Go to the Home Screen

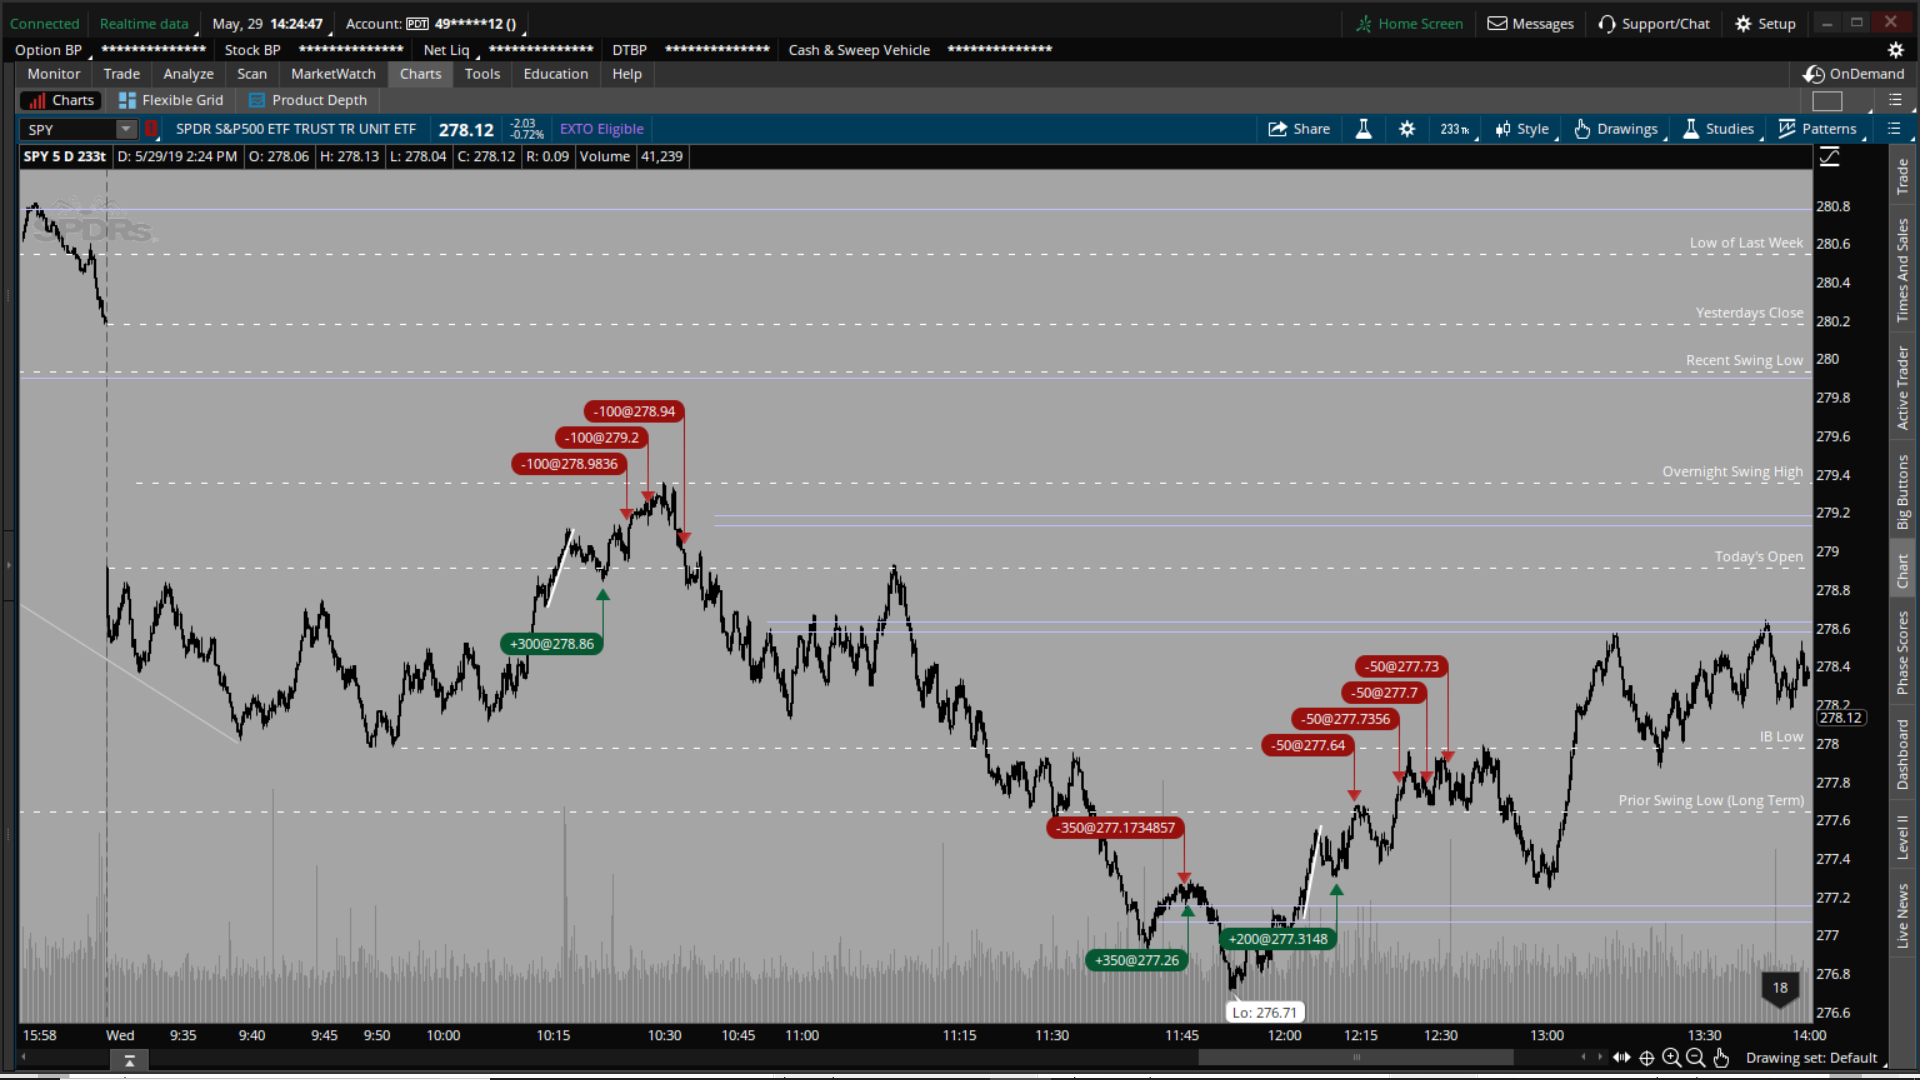pos(1409,24)
